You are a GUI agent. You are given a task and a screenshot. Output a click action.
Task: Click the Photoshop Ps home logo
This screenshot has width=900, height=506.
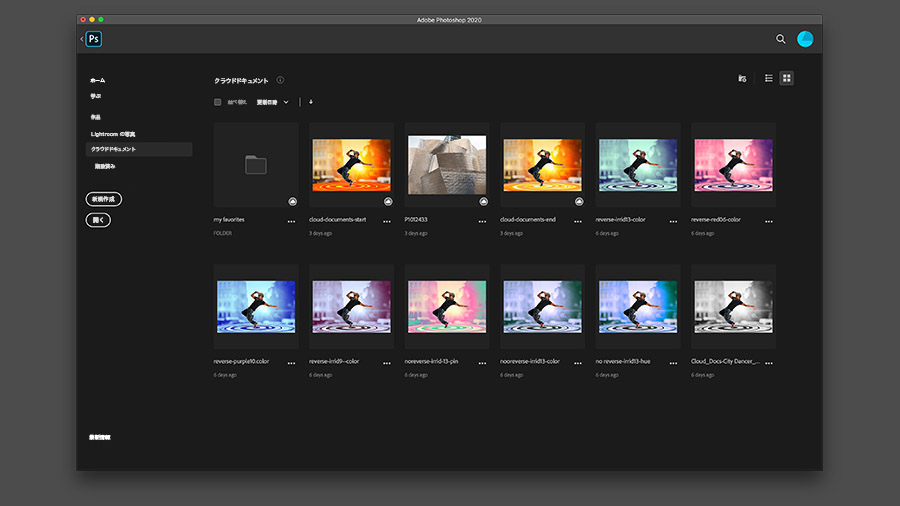pos(94,39)
